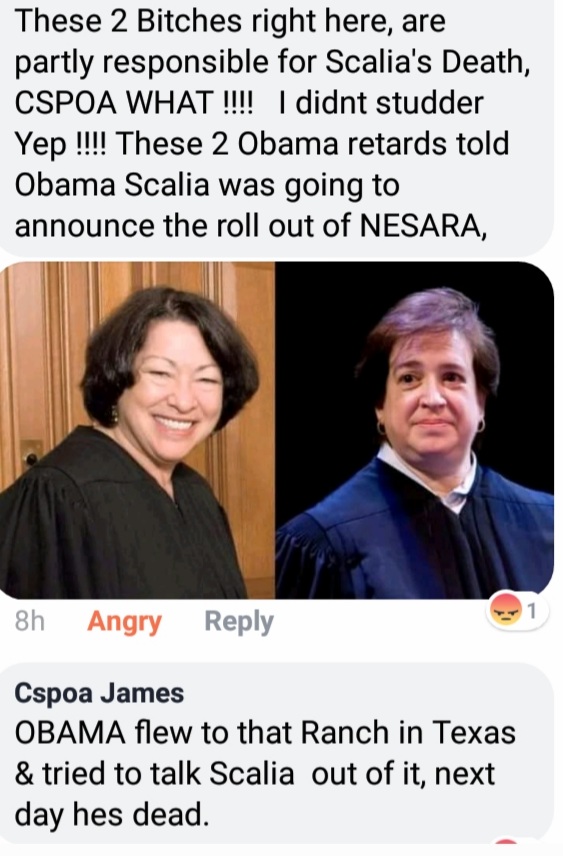Select text line mentioning roll out of NESARA

pyautogui.click(x=251, y=225)
